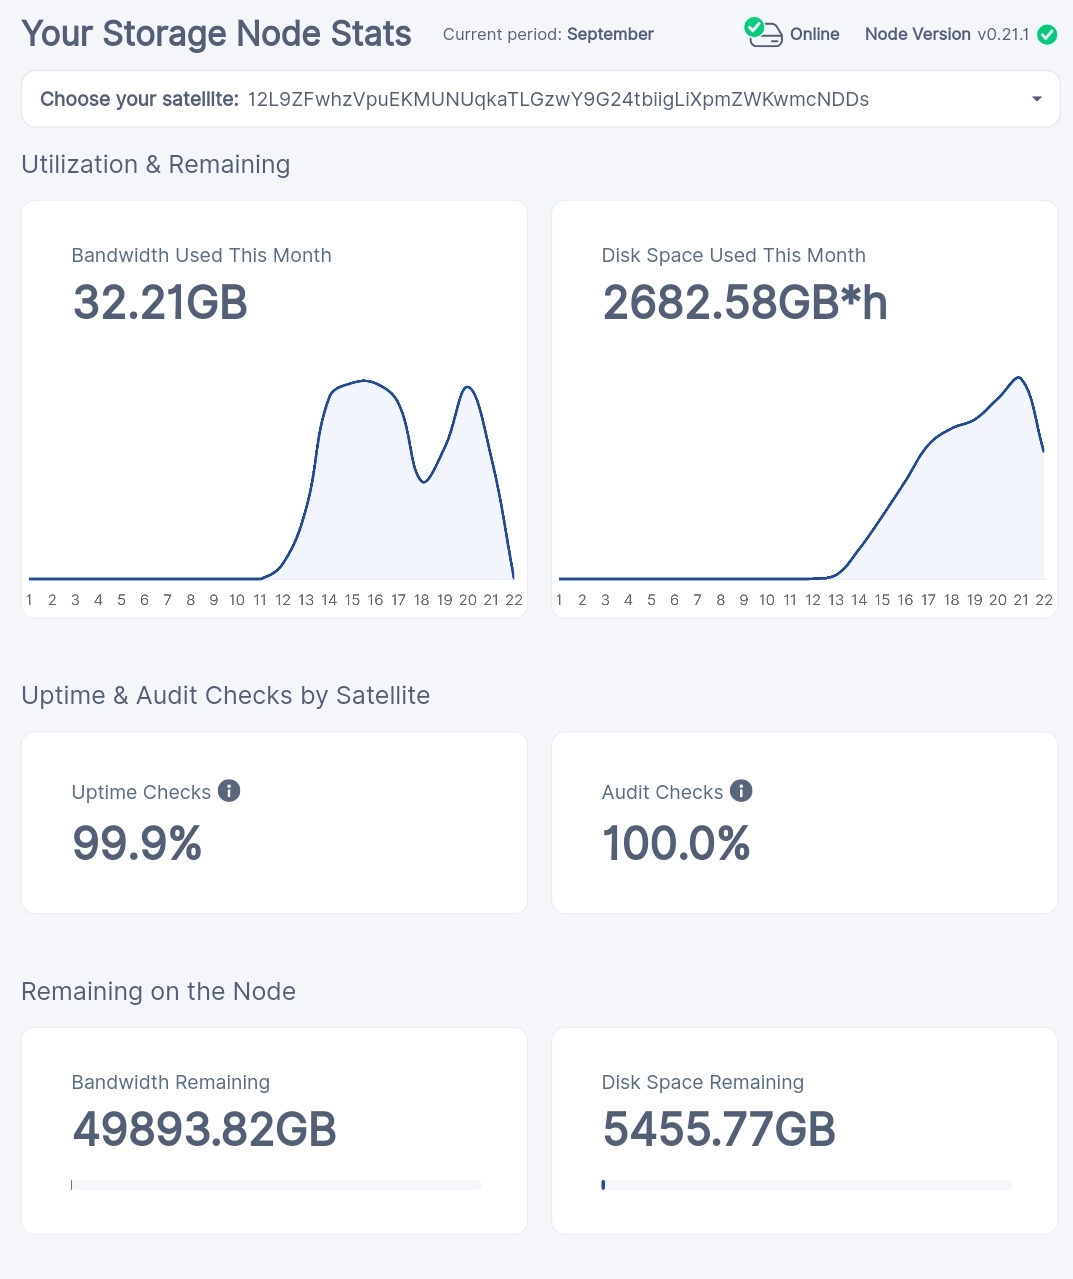The height and width of the screenshot is (1279, 1073).
Task: Click the Online status disk icon
Action: (x=764, y=33)
